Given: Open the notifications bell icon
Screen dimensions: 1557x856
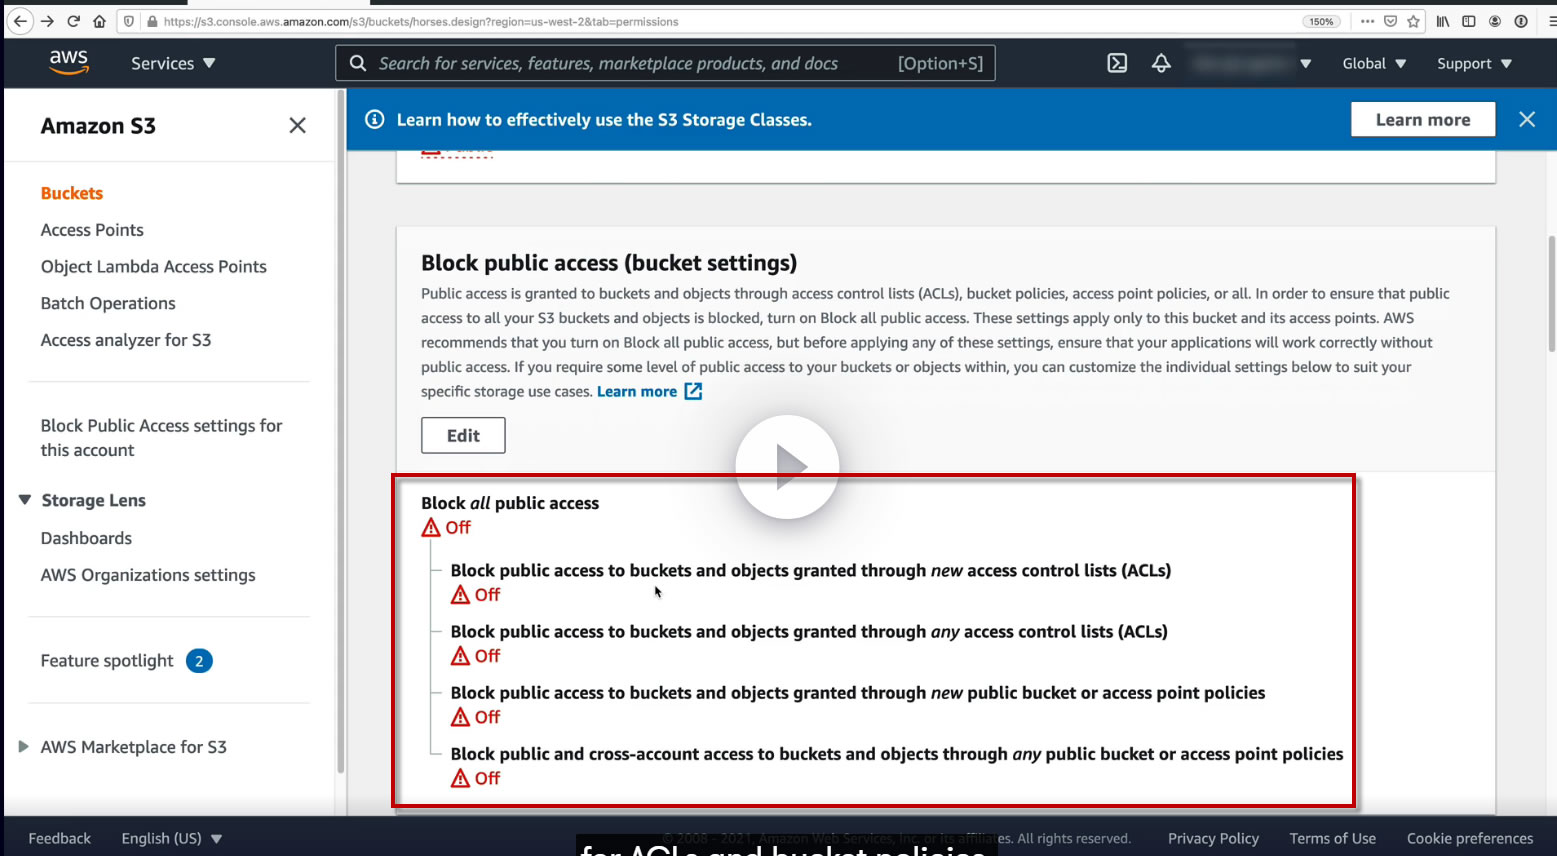Looking at the screenshot, I should [1161, 63].
